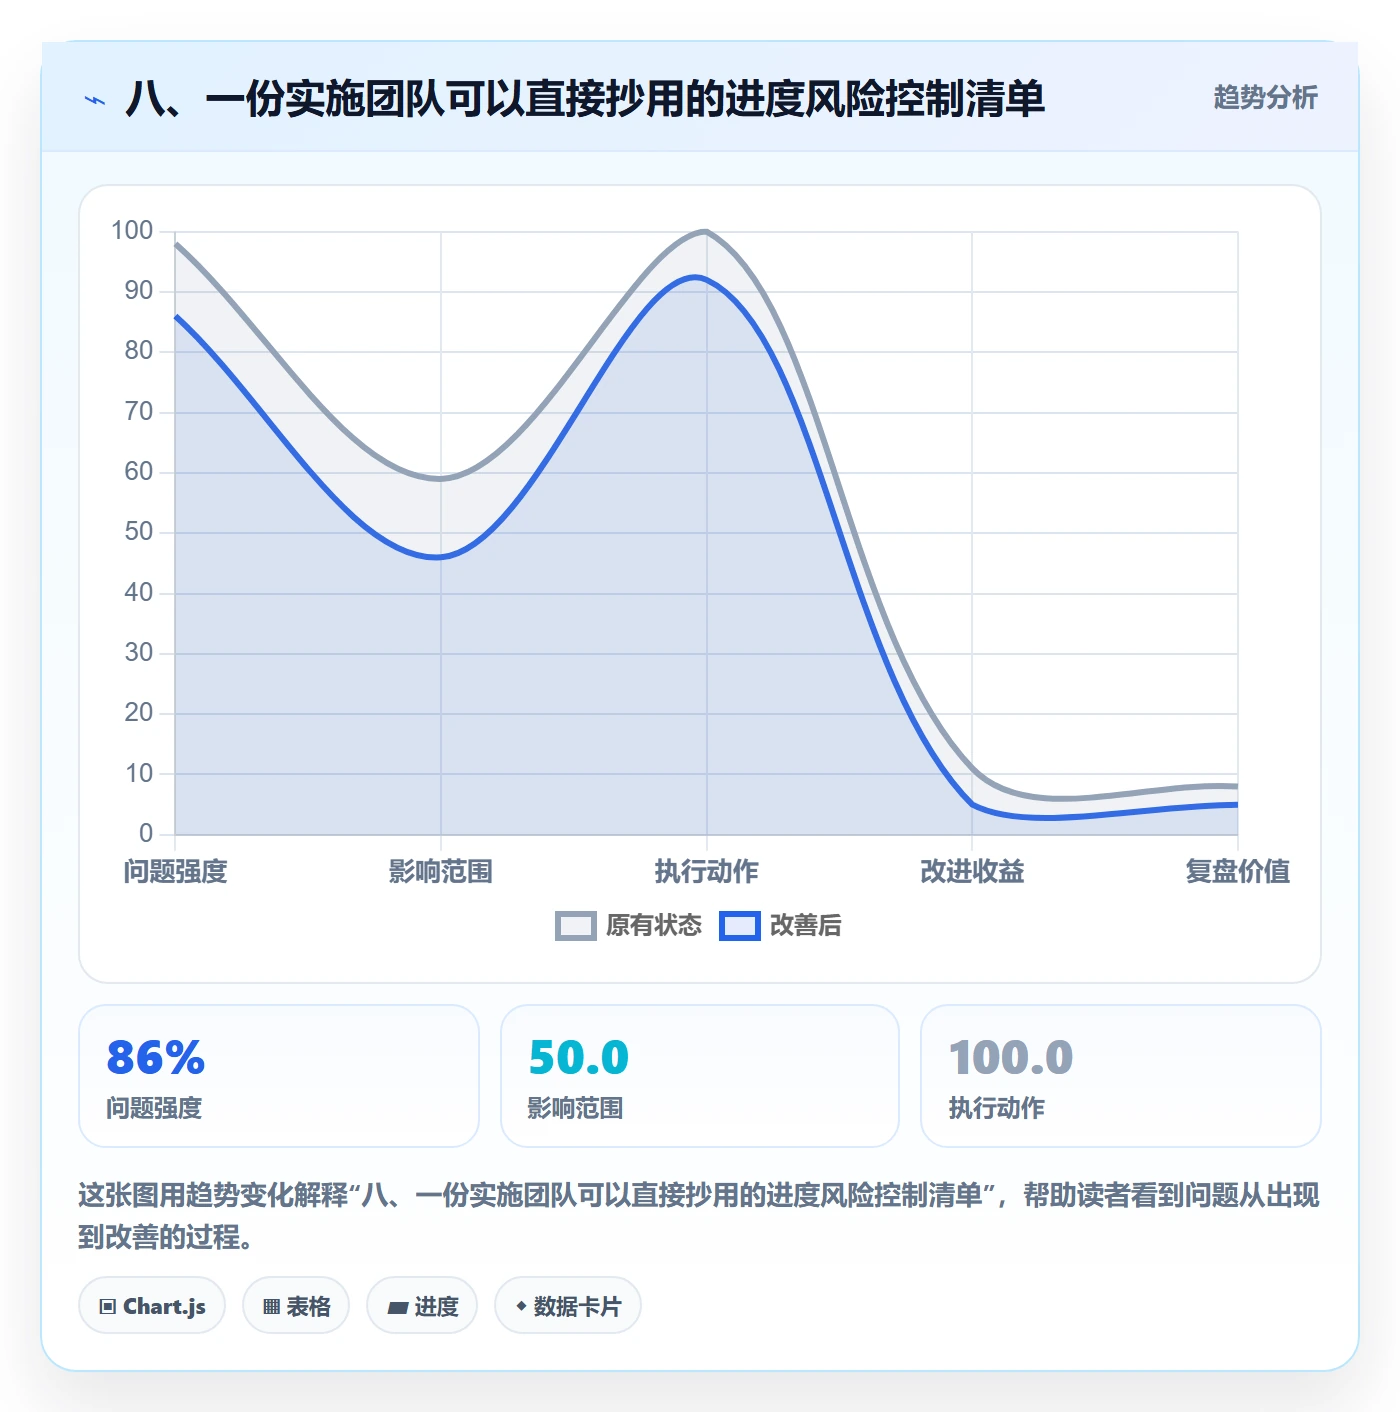
Task: Open the 趋势分析 label in the header
Action: (1265, 97)
